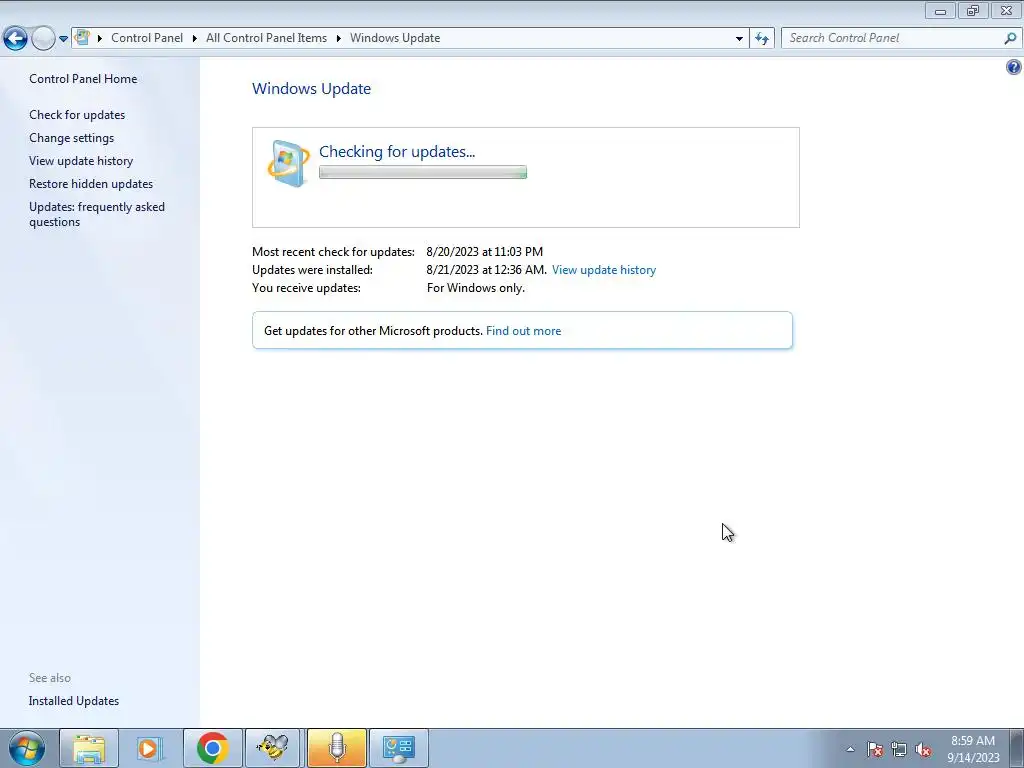Viewport: 1024px width, 768px height.
Task: Open Installed Updates under See also
Action: point(74,701)
